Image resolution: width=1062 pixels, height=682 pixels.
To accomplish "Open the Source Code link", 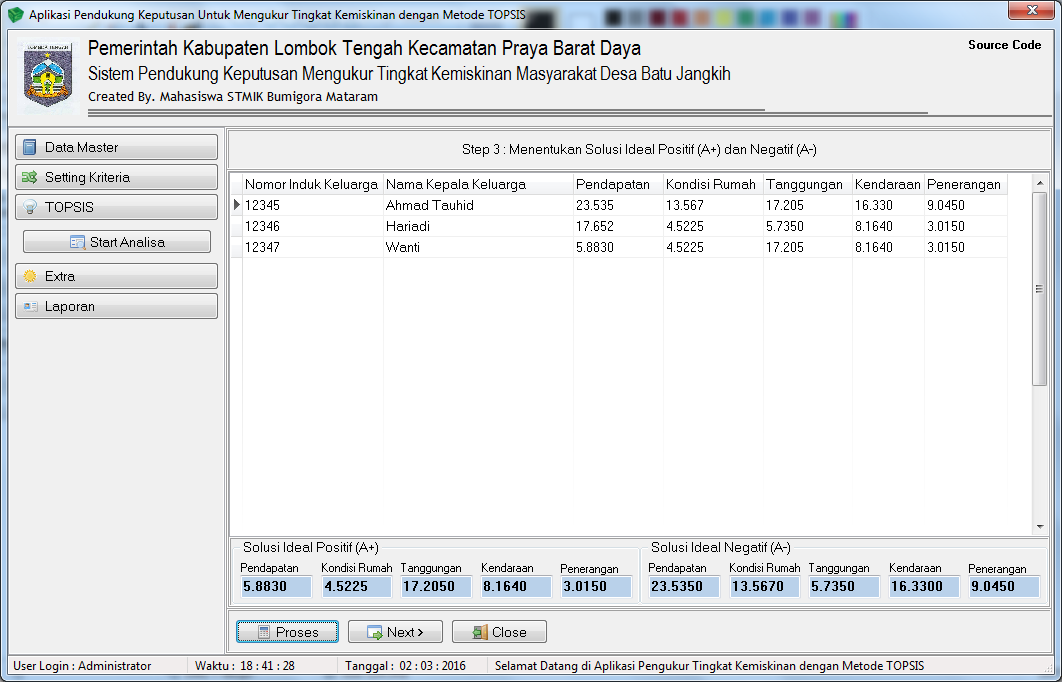I will 1004,44.
